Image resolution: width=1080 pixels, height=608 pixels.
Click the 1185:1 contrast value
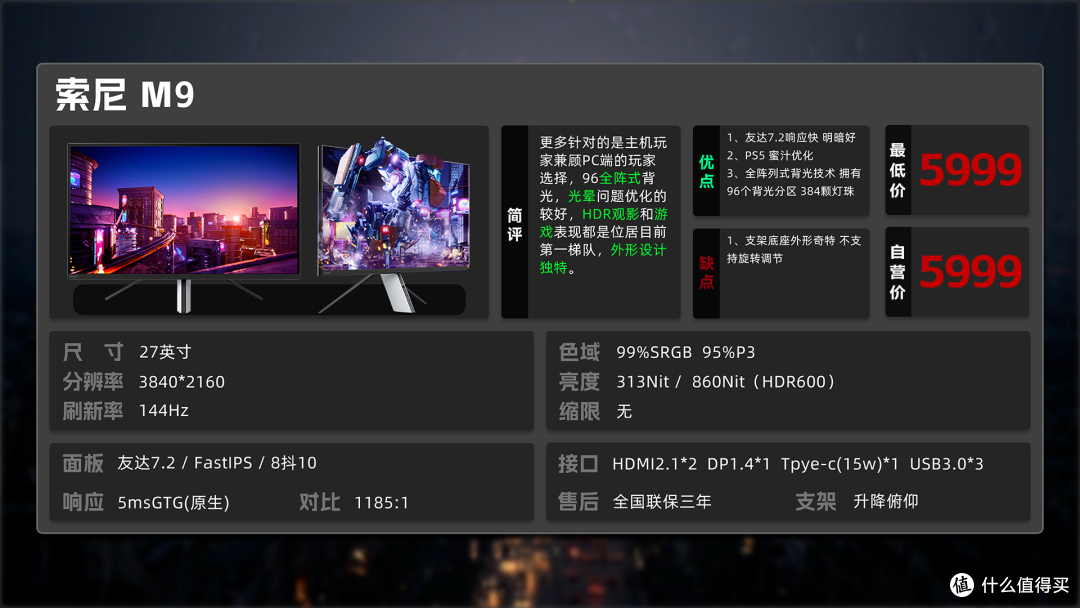pyautogui.click(x=382, y=503)
